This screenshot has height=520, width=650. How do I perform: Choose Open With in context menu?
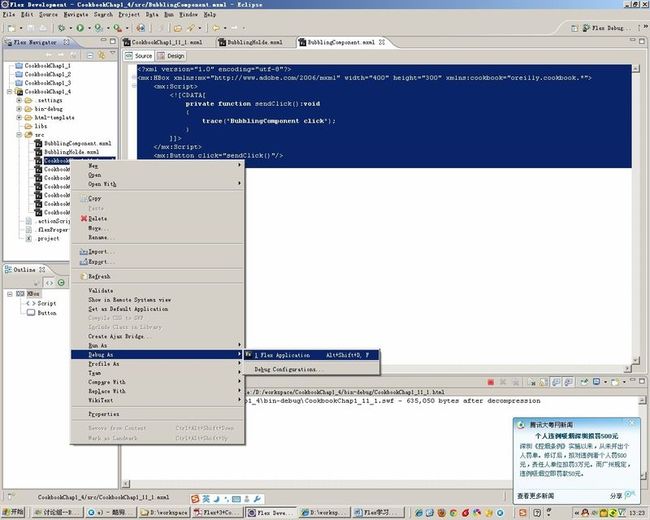coord(158,184)
